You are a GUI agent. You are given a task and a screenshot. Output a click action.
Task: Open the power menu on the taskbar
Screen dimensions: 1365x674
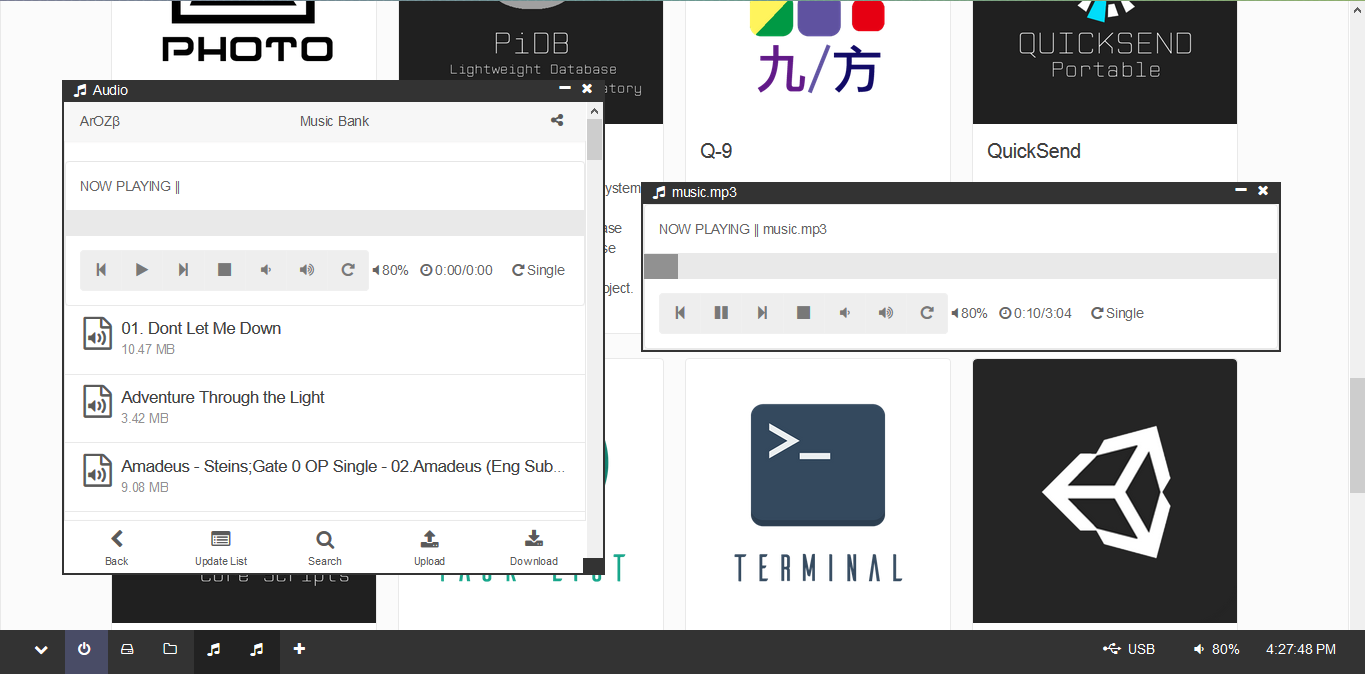click(x=85, y=650)
